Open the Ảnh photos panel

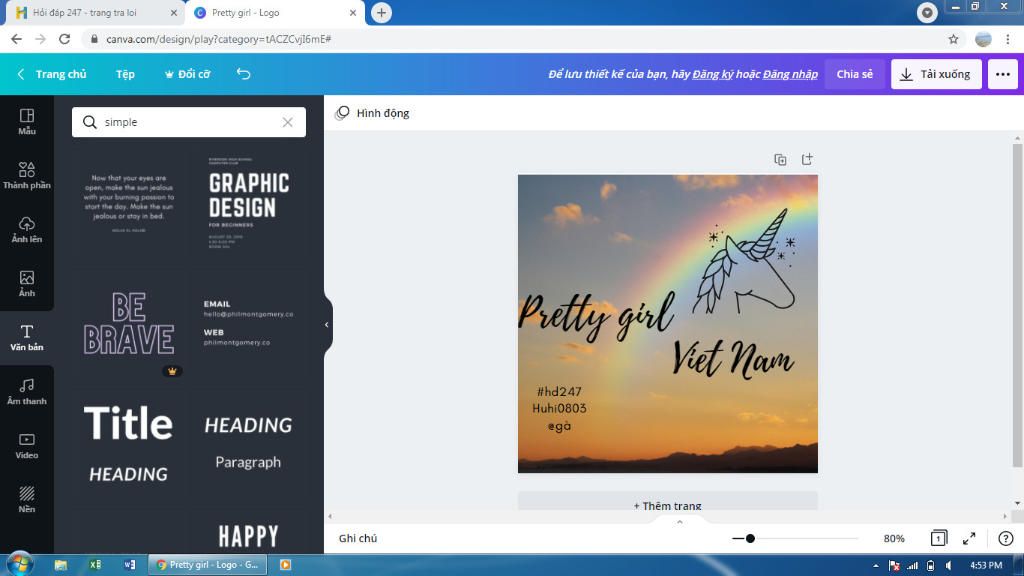click(x=27, y=284)
